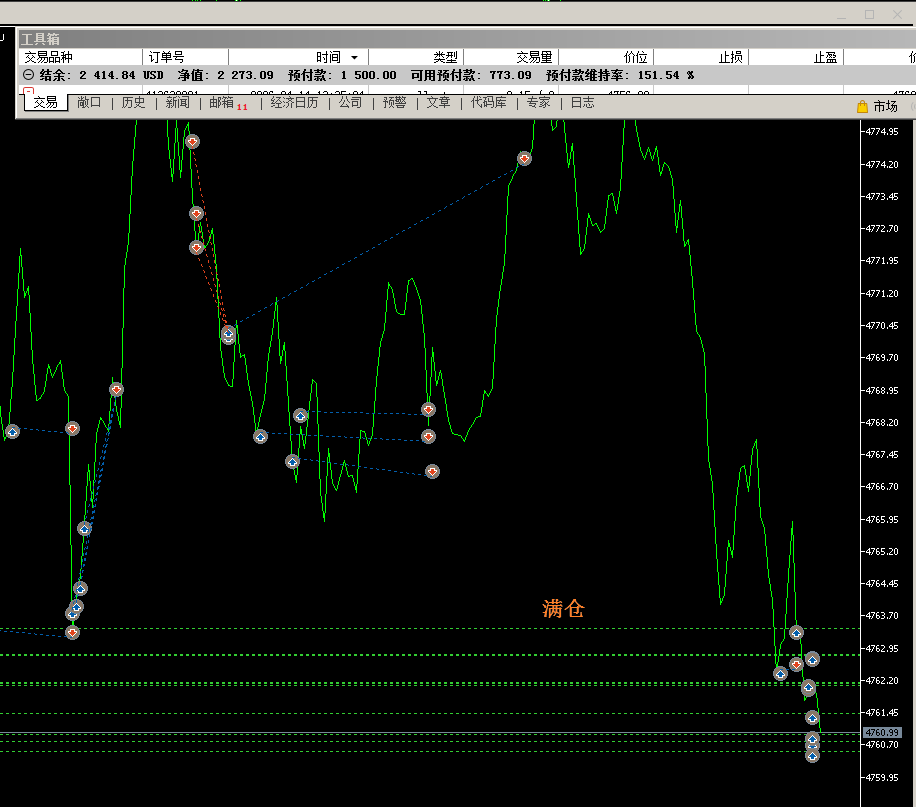Click red sell marker in bottom-right marker cluster
Screen dimensions: 916x807
pos(796,664)
